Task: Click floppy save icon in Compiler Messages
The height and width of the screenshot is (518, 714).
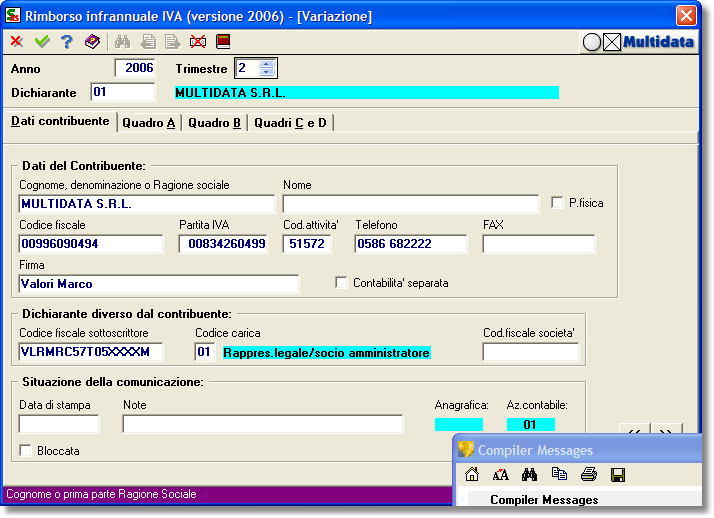Action: point(618,475)
